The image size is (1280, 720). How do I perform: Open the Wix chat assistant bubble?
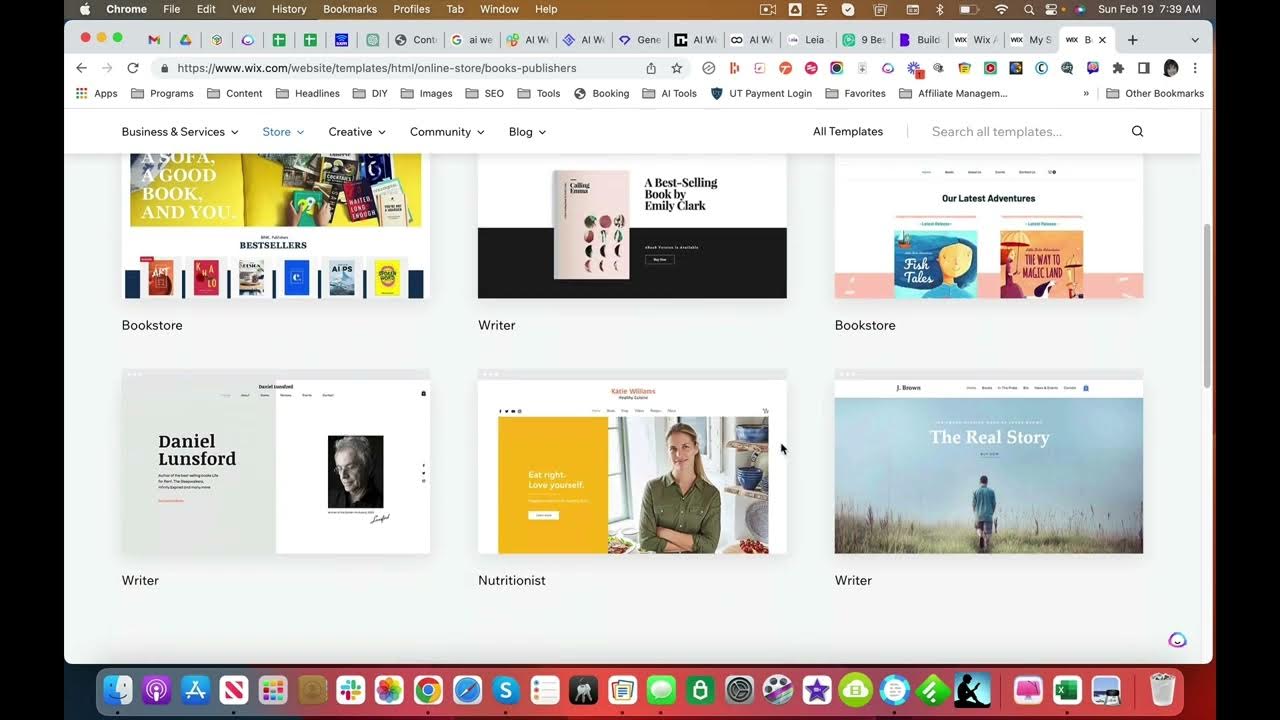click(1177, 640)
